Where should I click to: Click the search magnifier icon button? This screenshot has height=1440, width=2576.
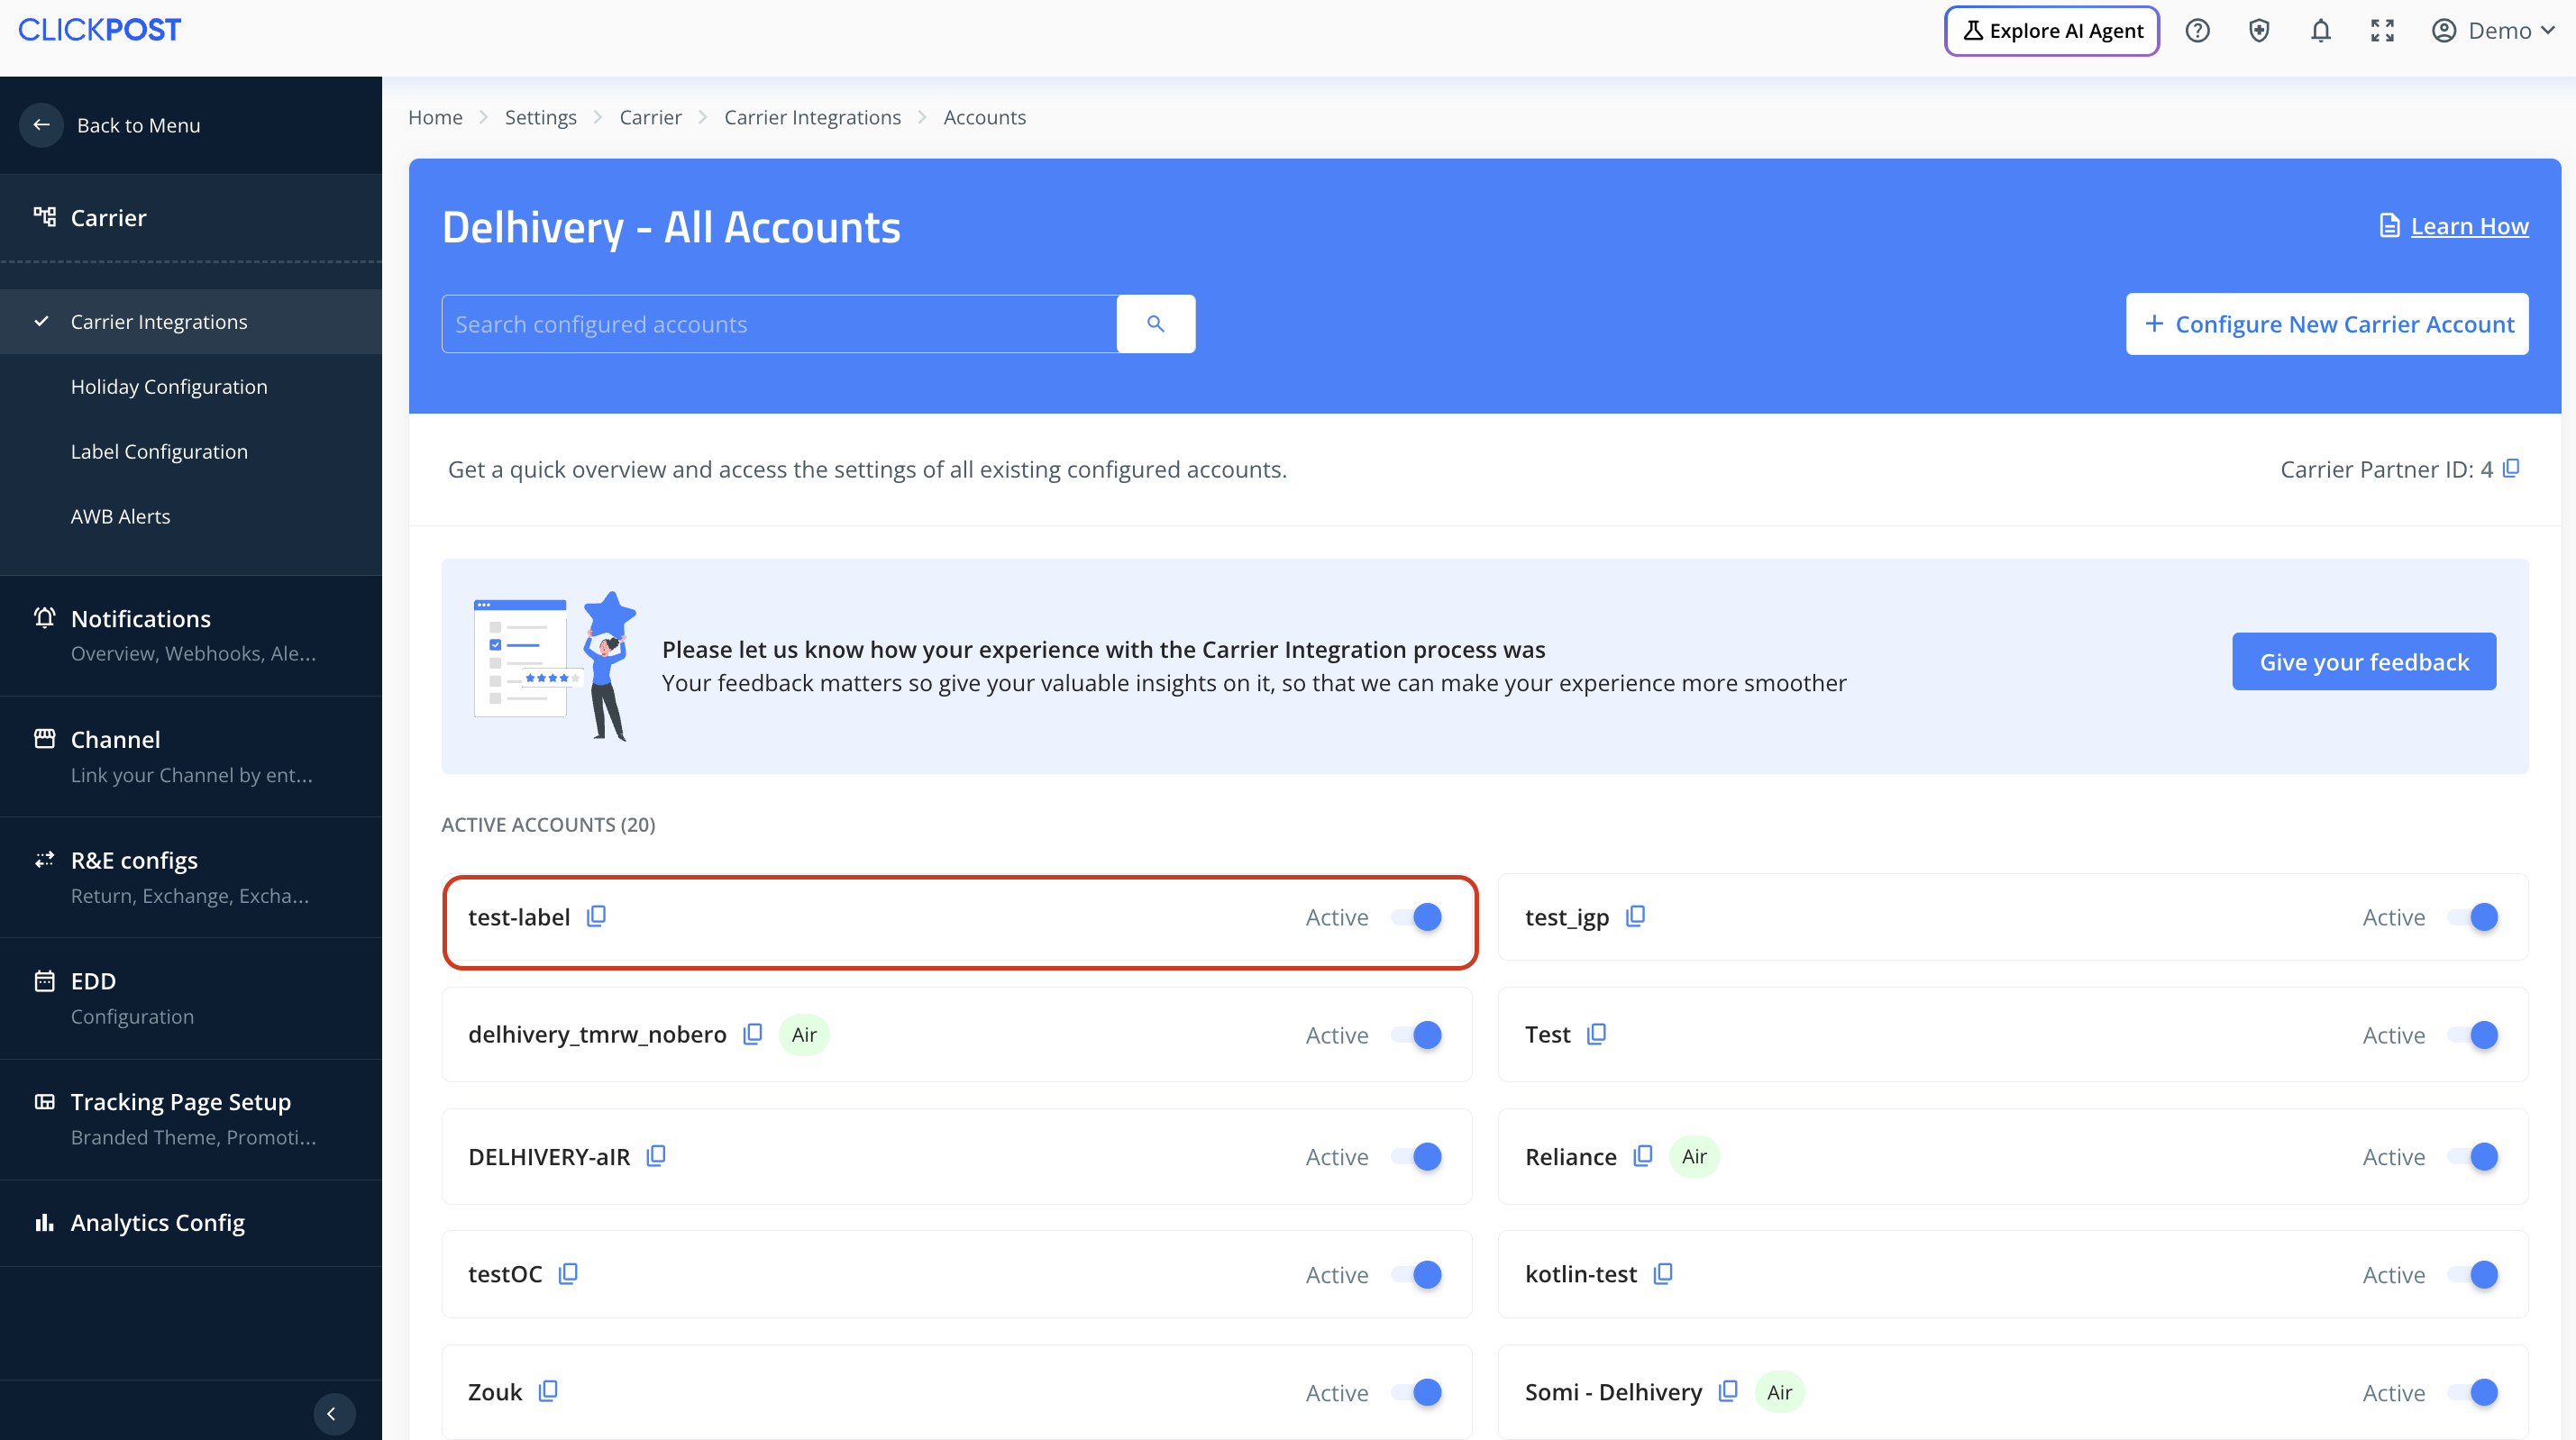1155,324
